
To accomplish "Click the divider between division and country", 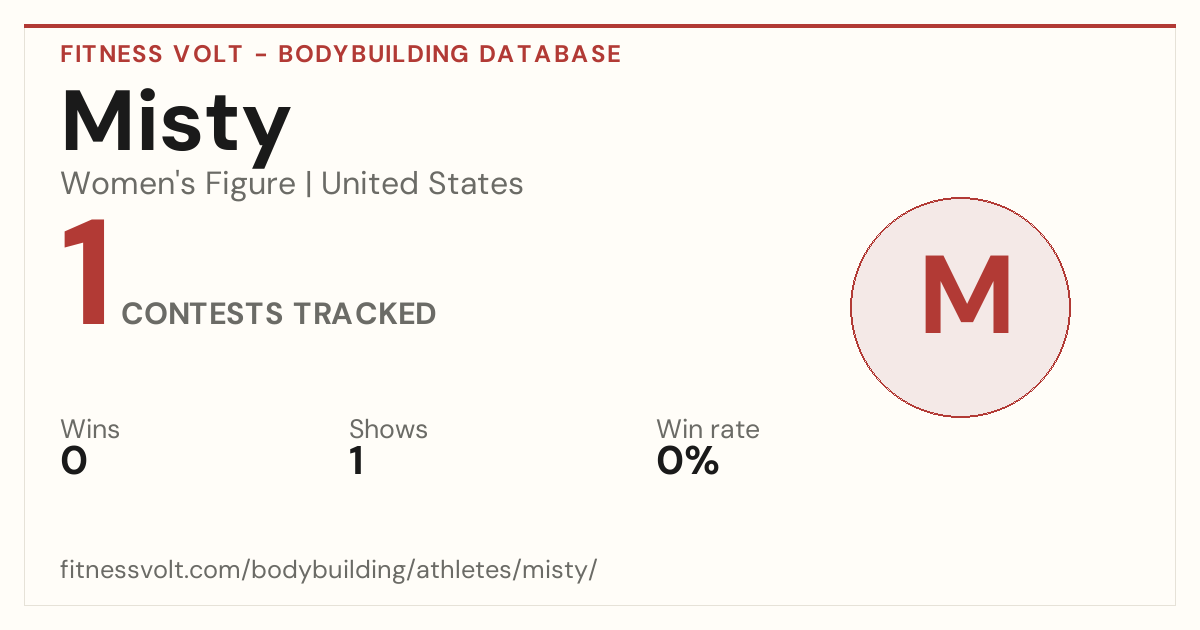I will 309,185.
